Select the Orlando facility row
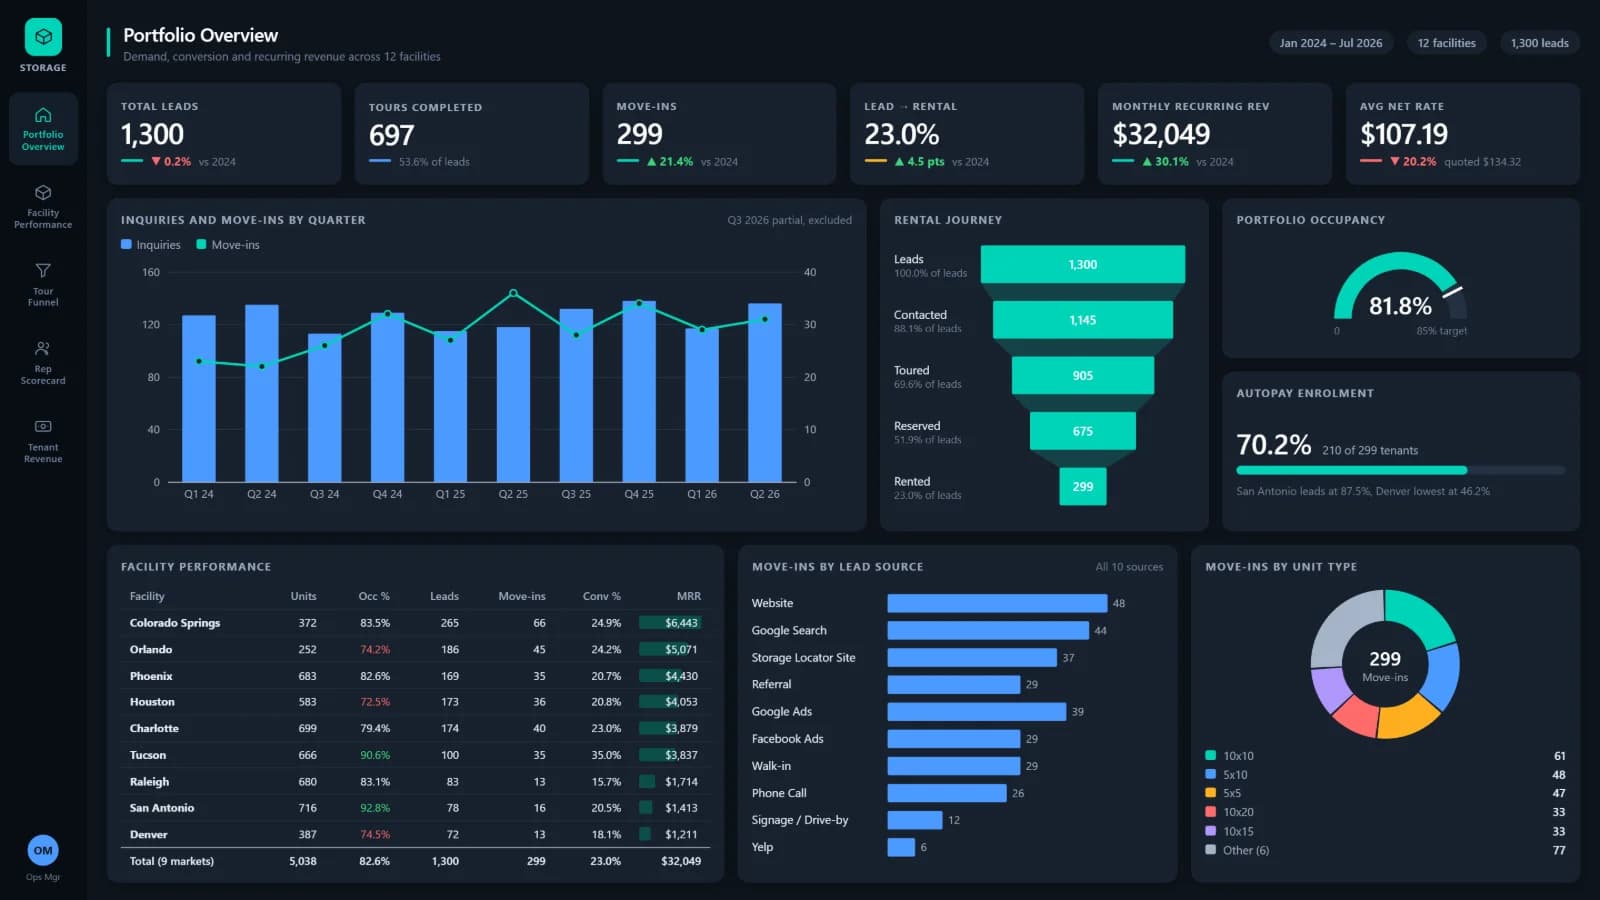Viewport: 1600px width, 900px height. coord(415,649)
